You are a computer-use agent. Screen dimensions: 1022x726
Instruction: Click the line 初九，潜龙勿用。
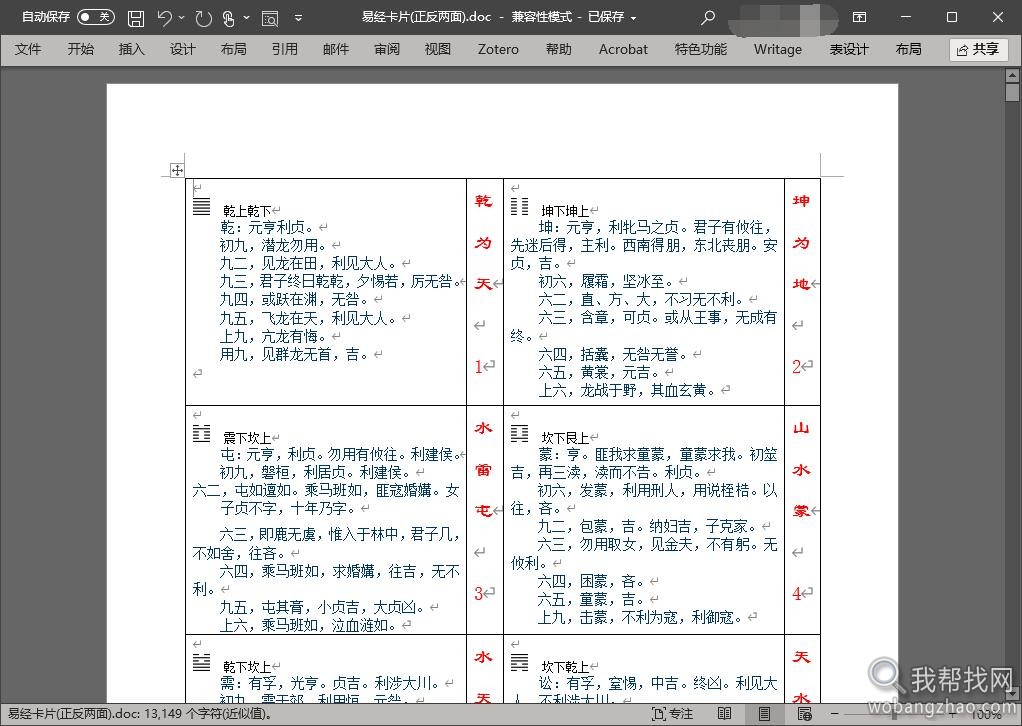click(273, 246)
